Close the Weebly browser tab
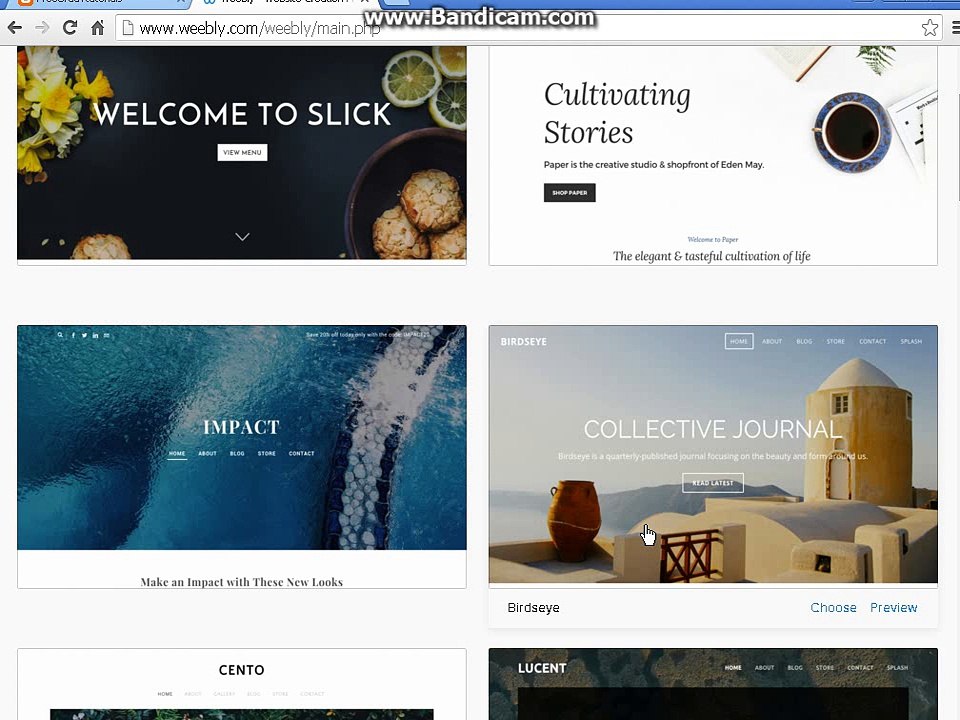960x720 pixels. [x=365, y=2]
